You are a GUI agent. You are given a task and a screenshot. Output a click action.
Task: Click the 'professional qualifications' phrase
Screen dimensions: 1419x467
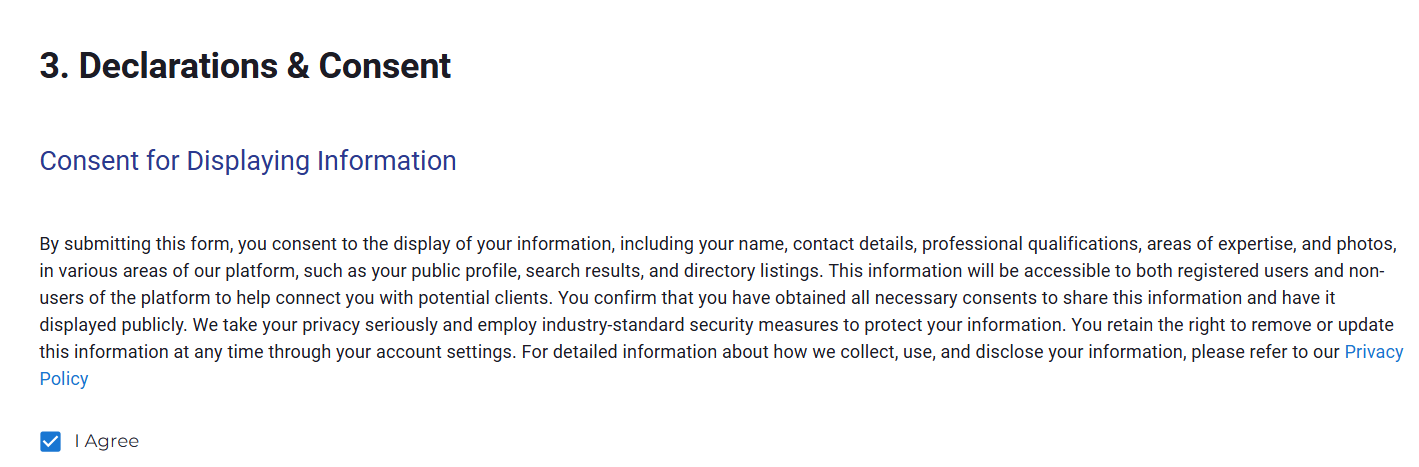pos(1029,244)
